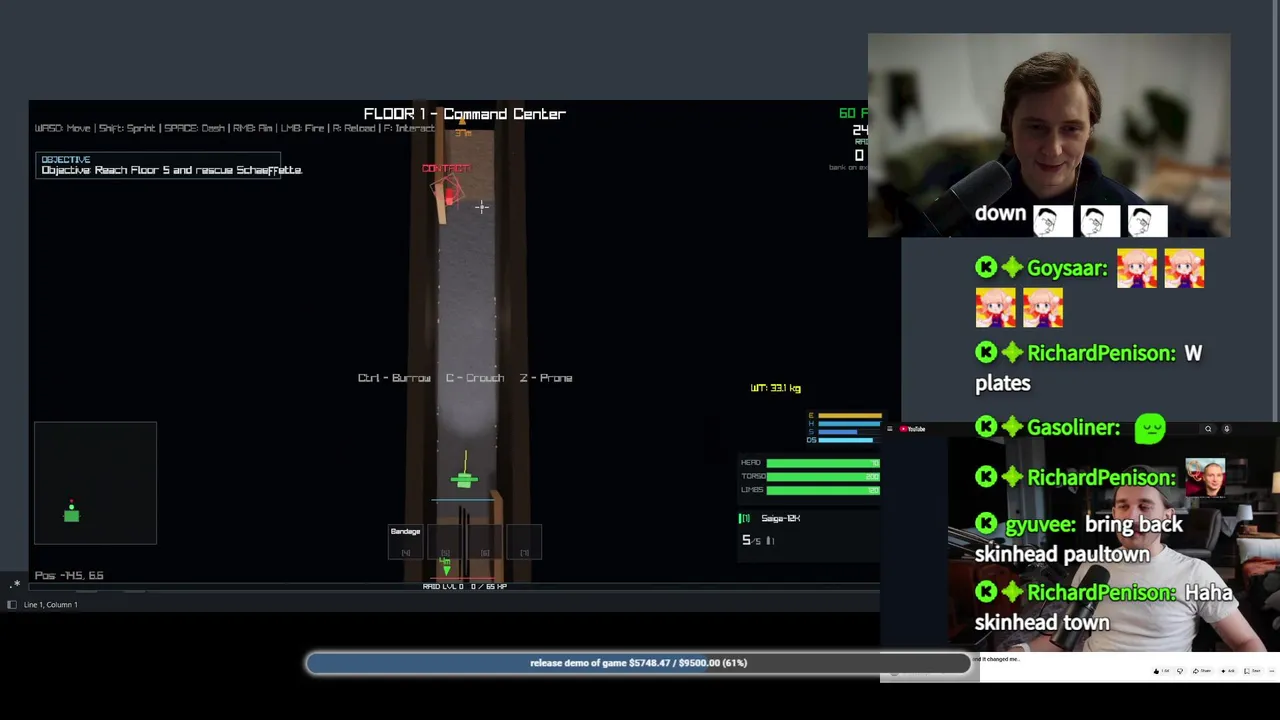Screen dimensions: 1280x720
Task: Click the green player character
Action: tap(464, 479)
